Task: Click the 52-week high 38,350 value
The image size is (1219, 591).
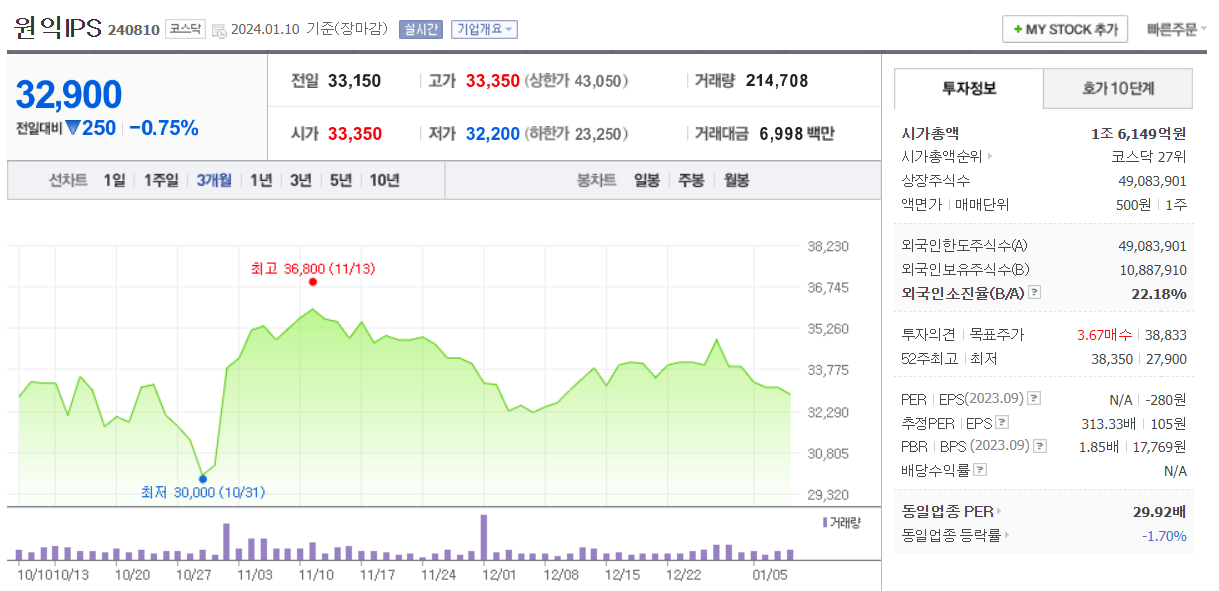Action: tap(1113, 359)
